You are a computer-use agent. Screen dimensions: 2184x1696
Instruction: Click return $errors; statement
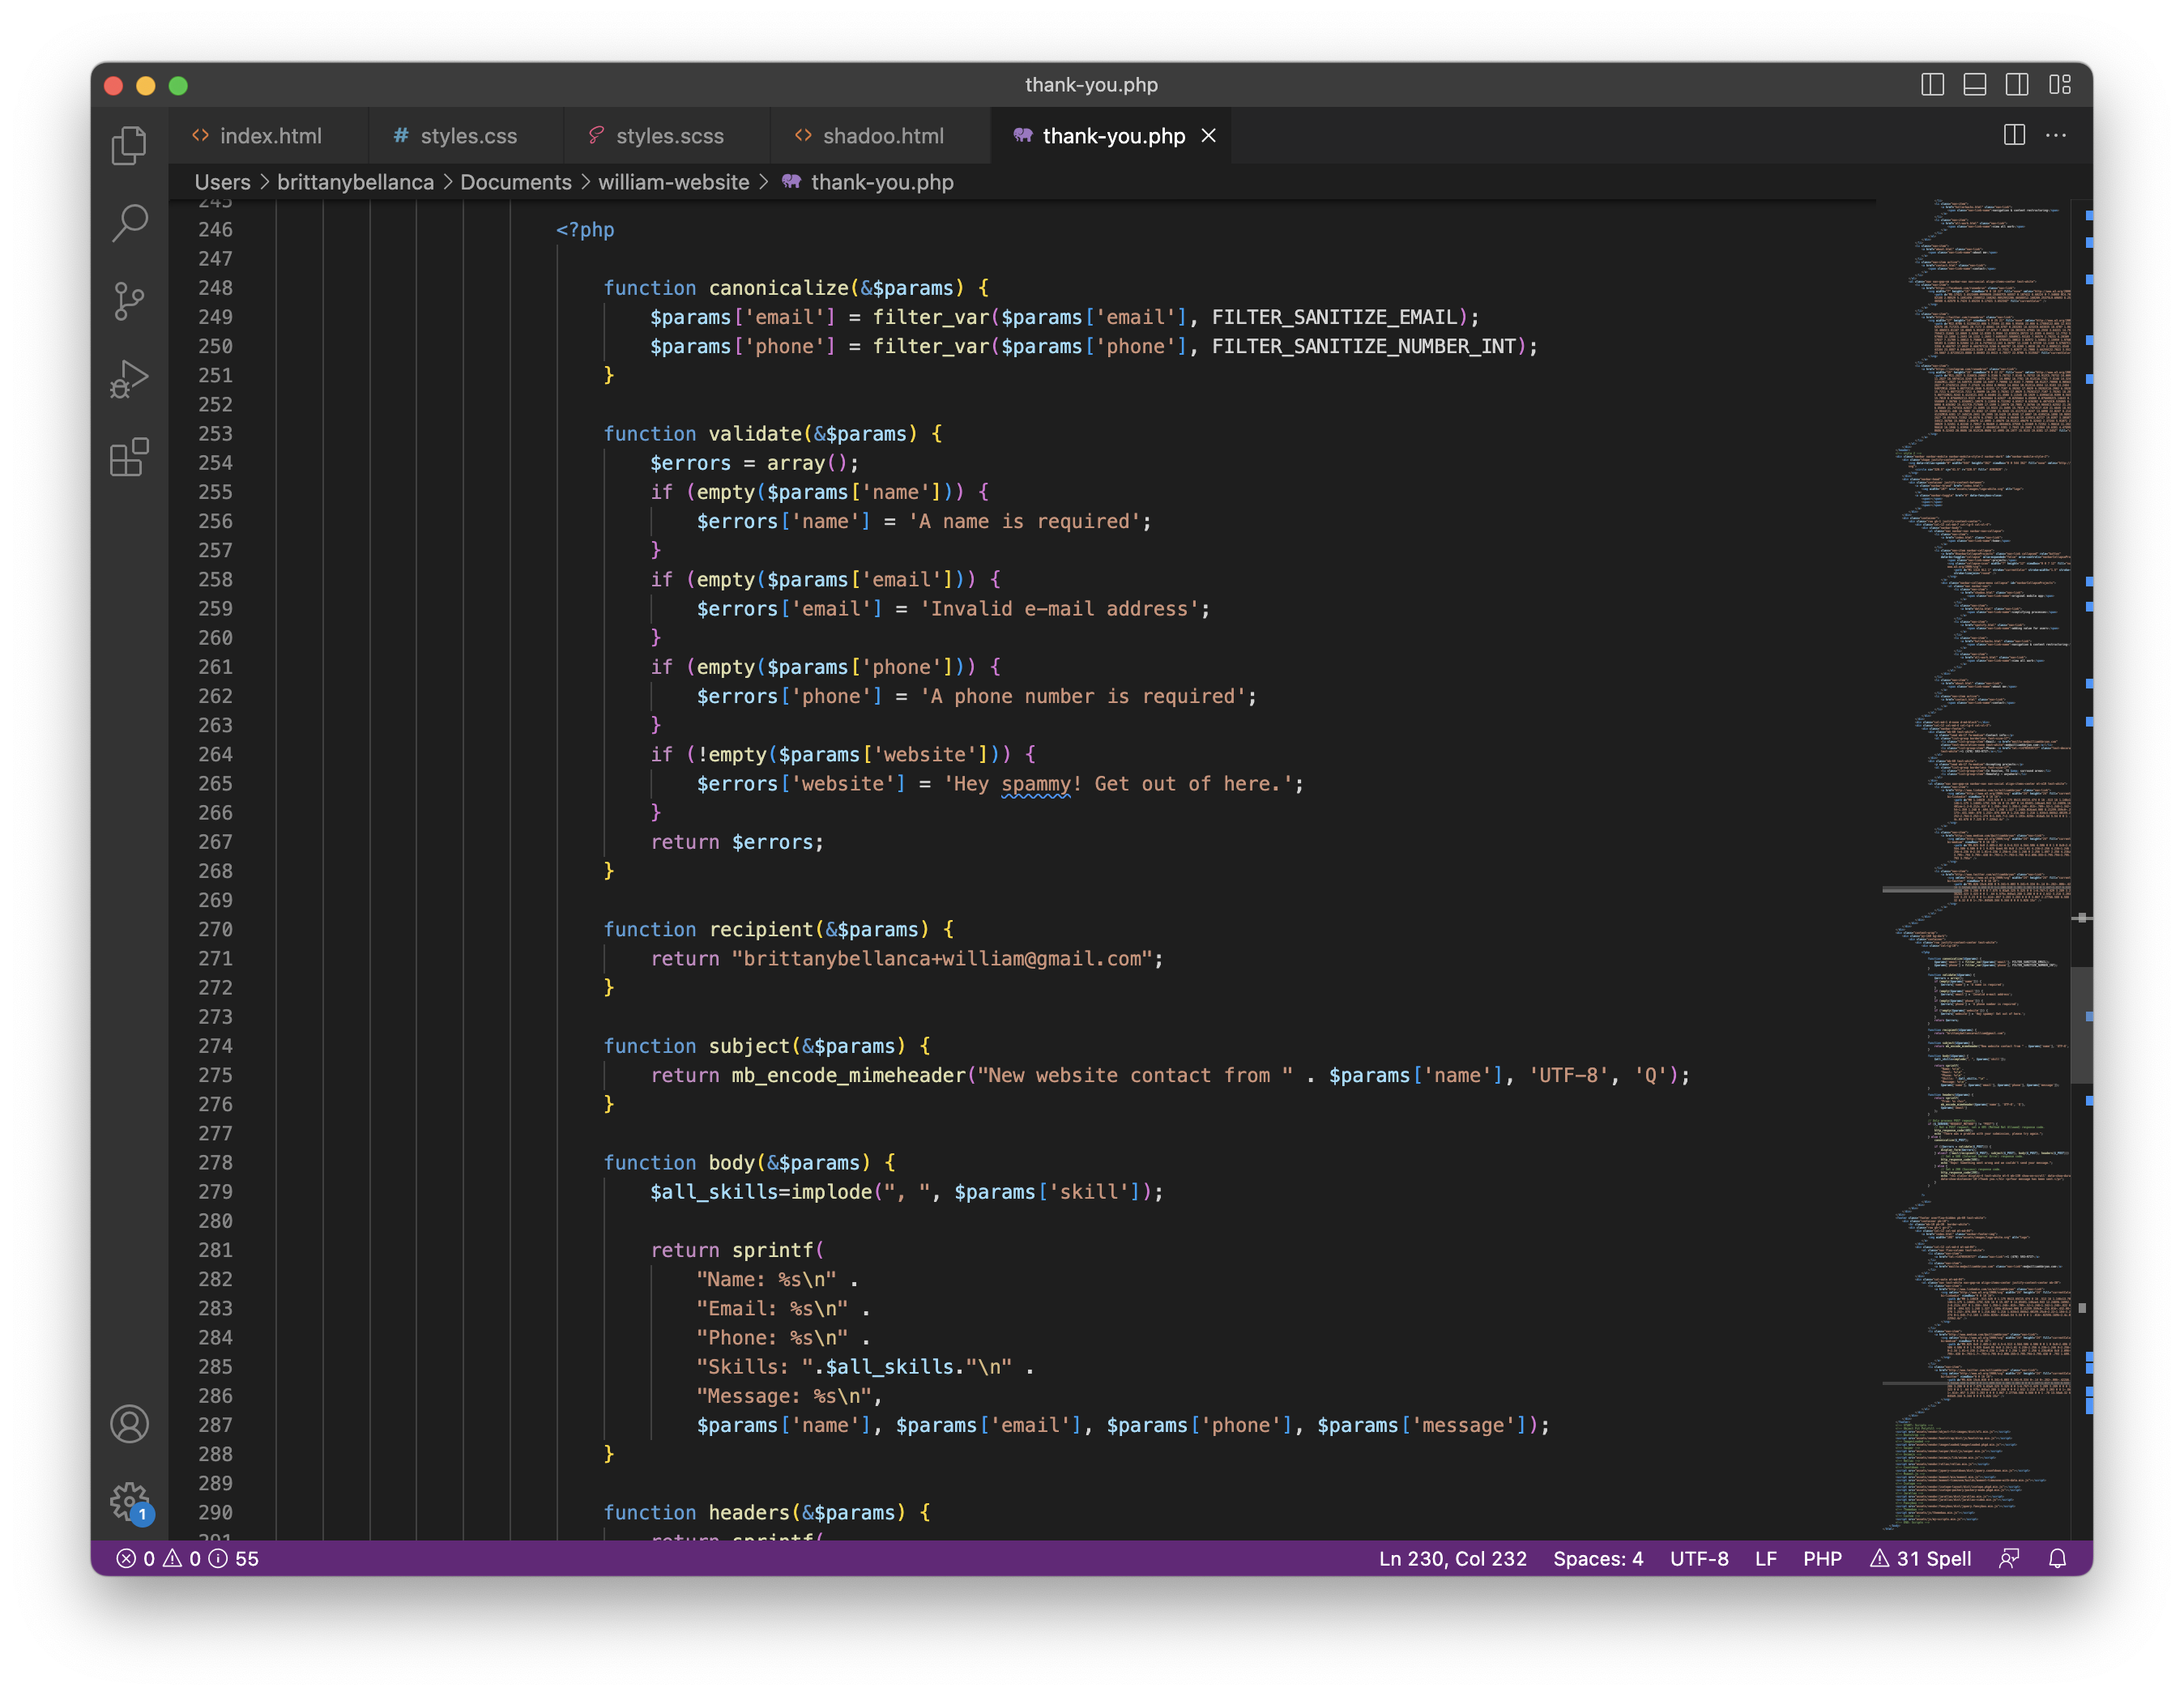tap(737, 842)
